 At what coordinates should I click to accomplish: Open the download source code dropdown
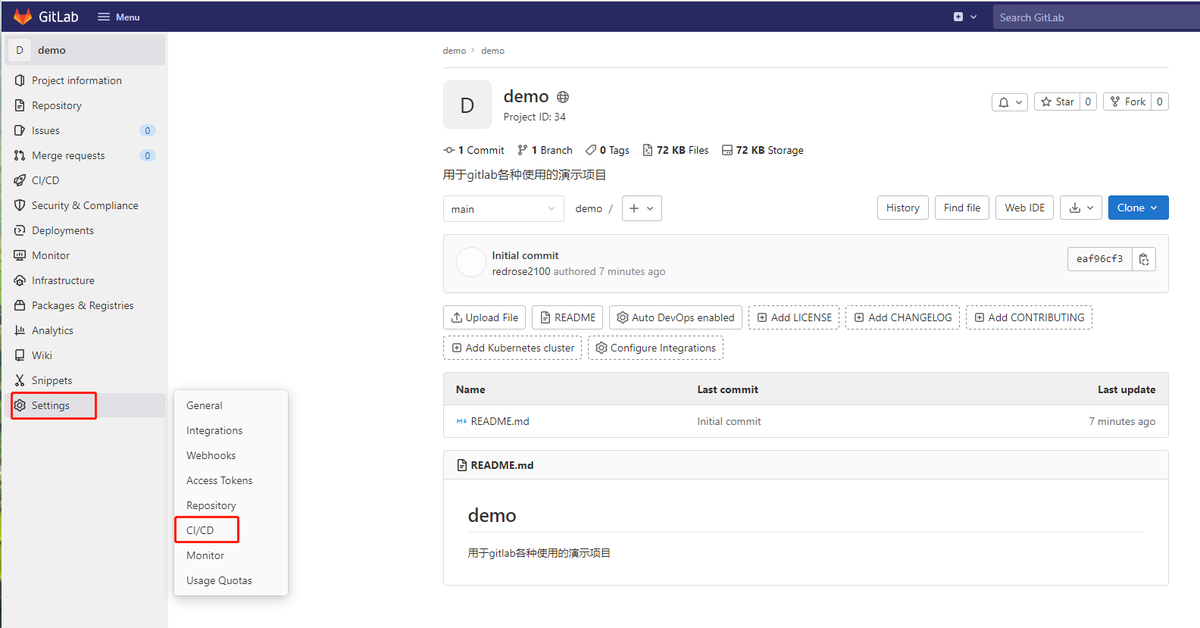(1081, 208)
